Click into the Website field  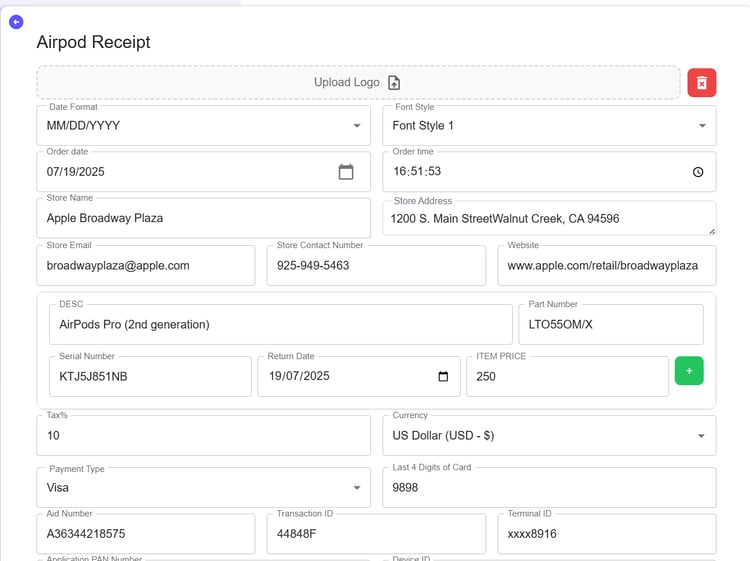click(x=607, y=265)
